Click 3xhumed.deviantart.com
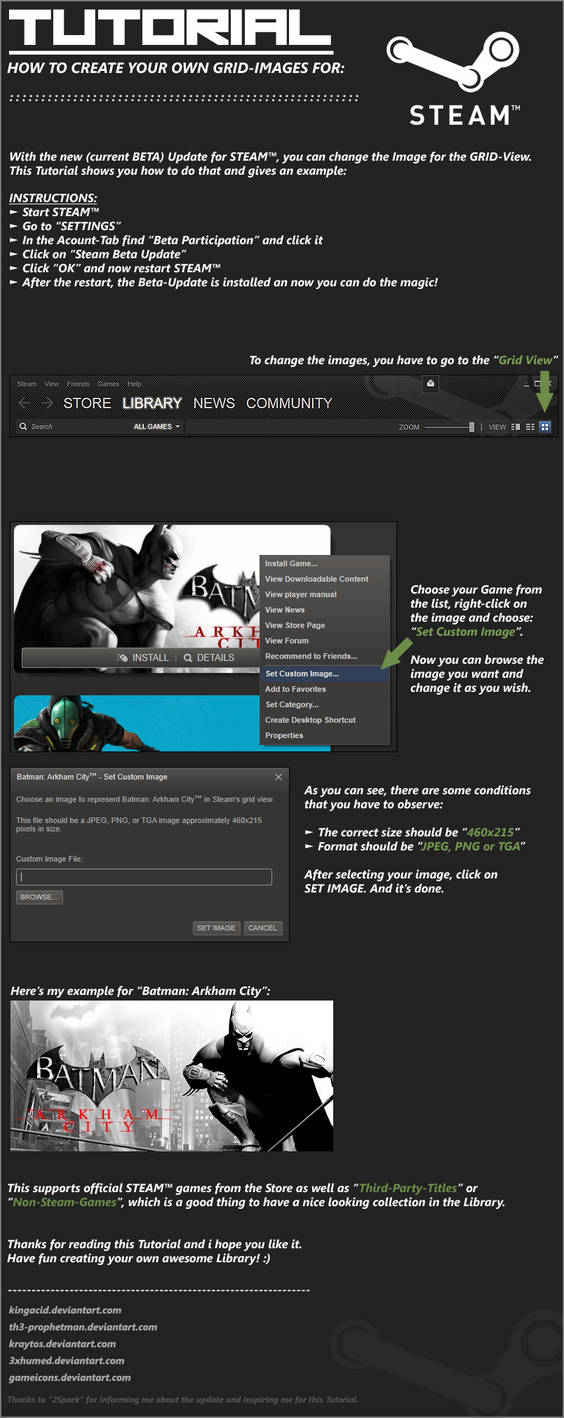This screenshot has width=564, height=1418. pos(67,1360)
